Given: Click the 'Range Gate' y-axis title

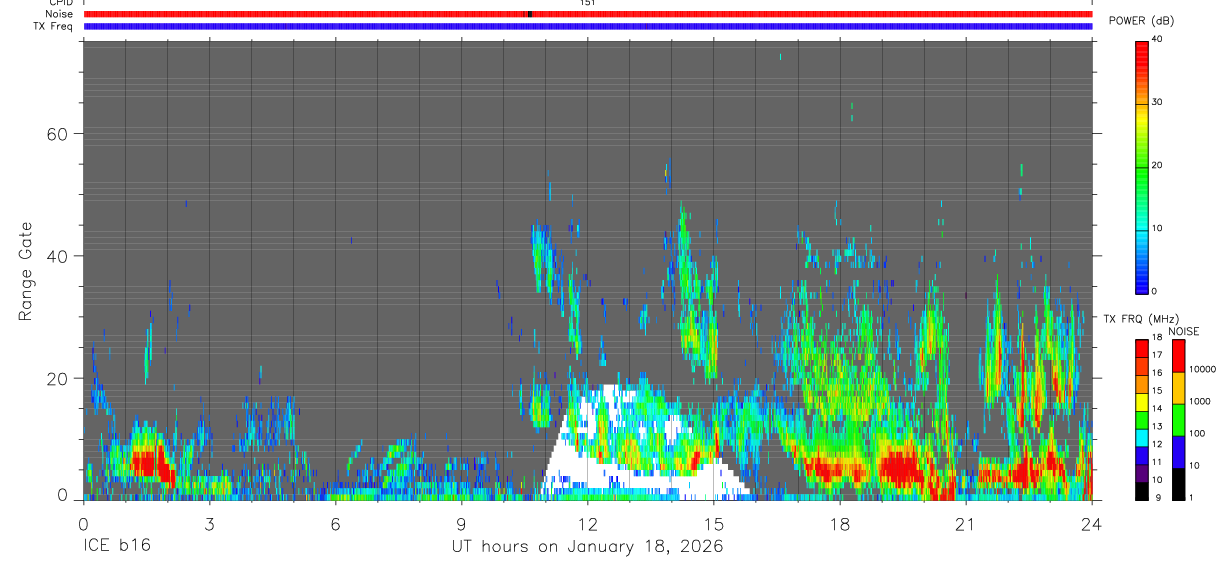Looking at the screenshot, I should point(26,271).
